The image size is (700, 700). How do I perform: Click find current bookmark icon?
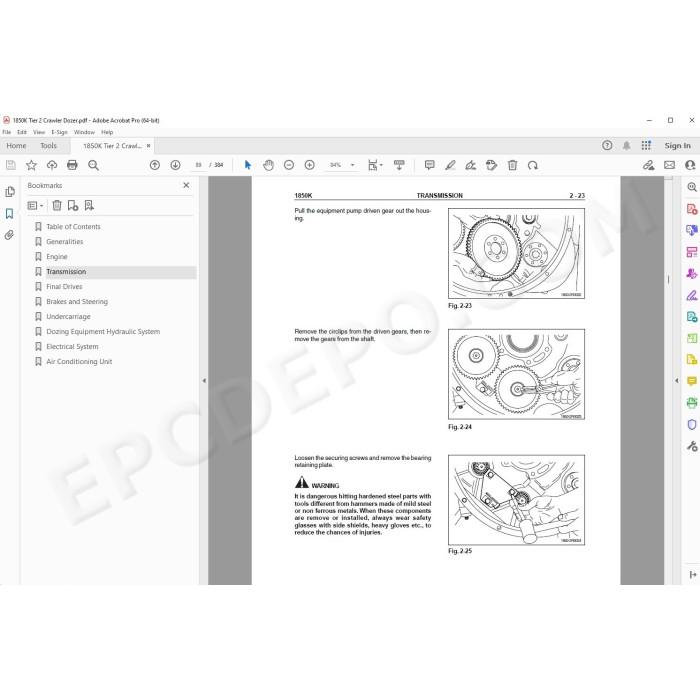[x=89, y=205]
